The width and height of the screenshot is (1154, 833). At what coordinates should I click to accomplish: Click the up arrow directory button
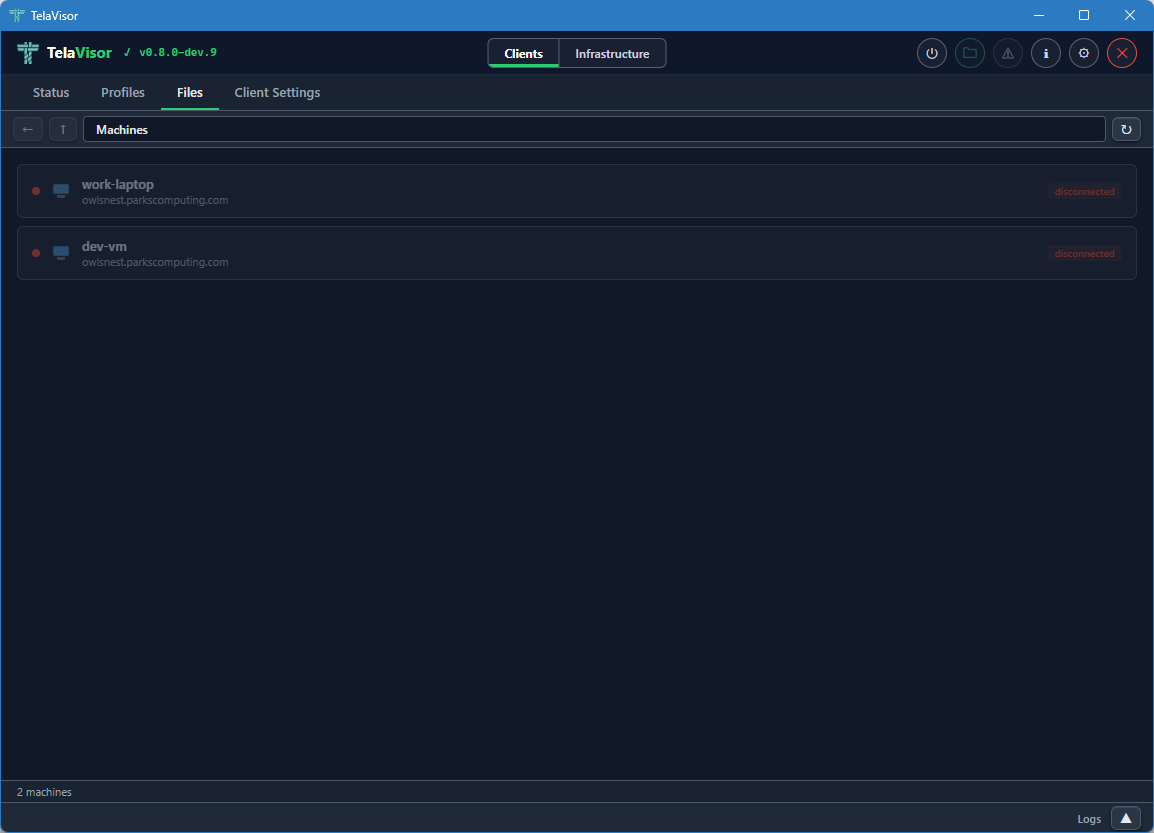tap(63, 129)
